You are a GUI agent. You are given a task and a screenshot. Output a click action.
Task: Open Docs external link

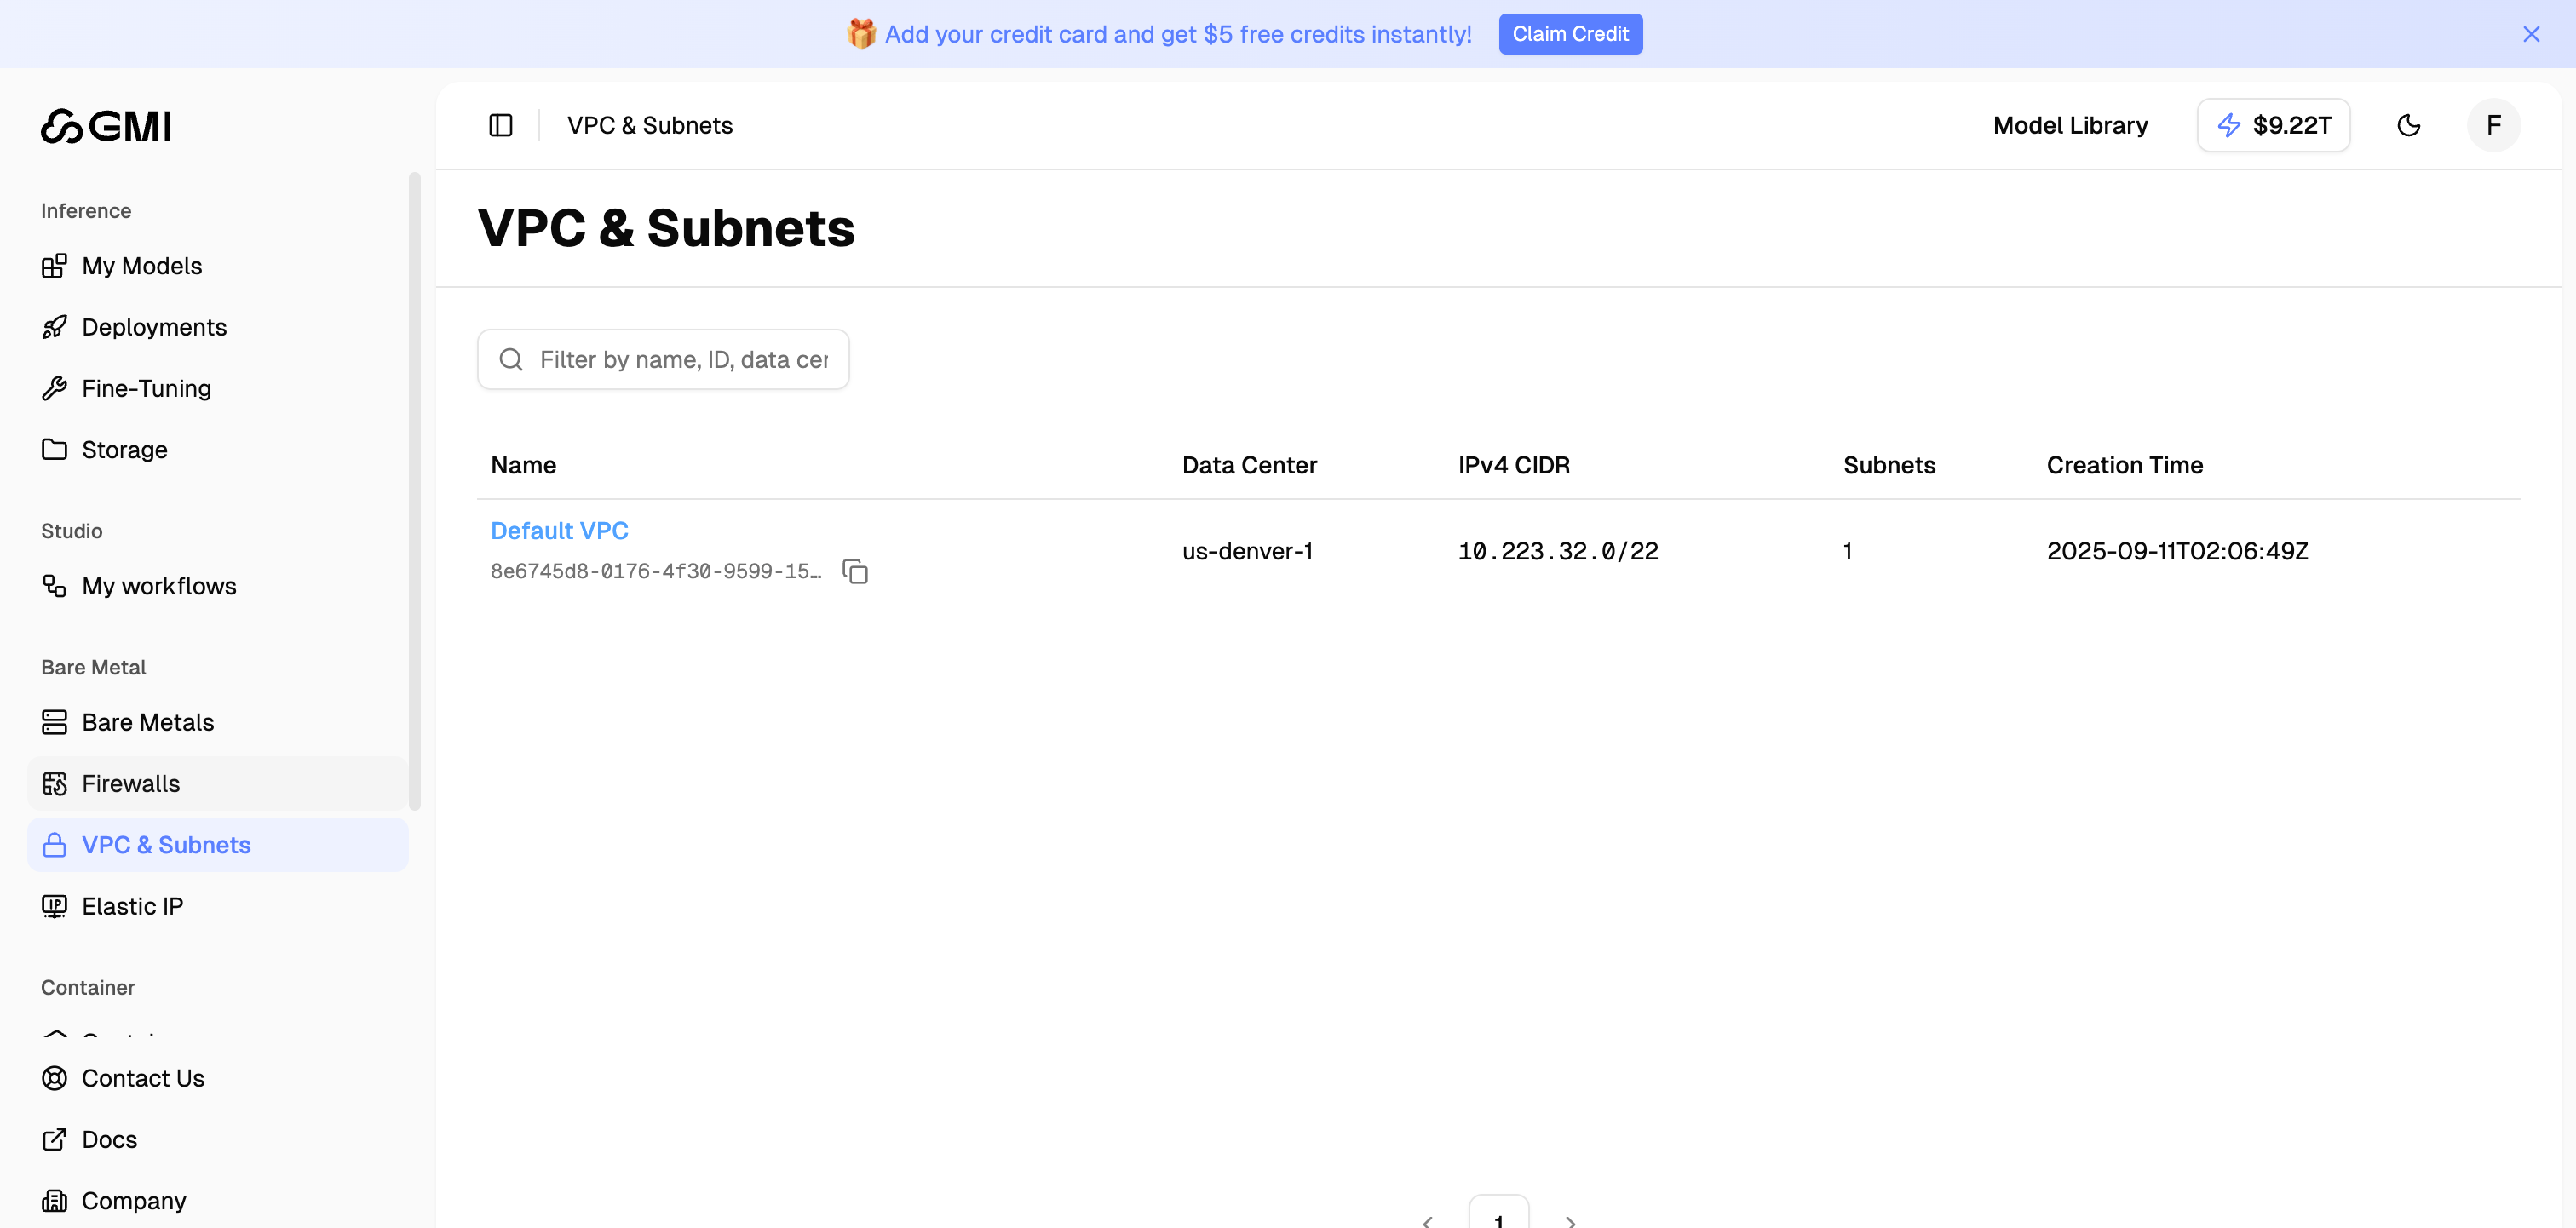pyautogui.click(x=109, y=1139)
